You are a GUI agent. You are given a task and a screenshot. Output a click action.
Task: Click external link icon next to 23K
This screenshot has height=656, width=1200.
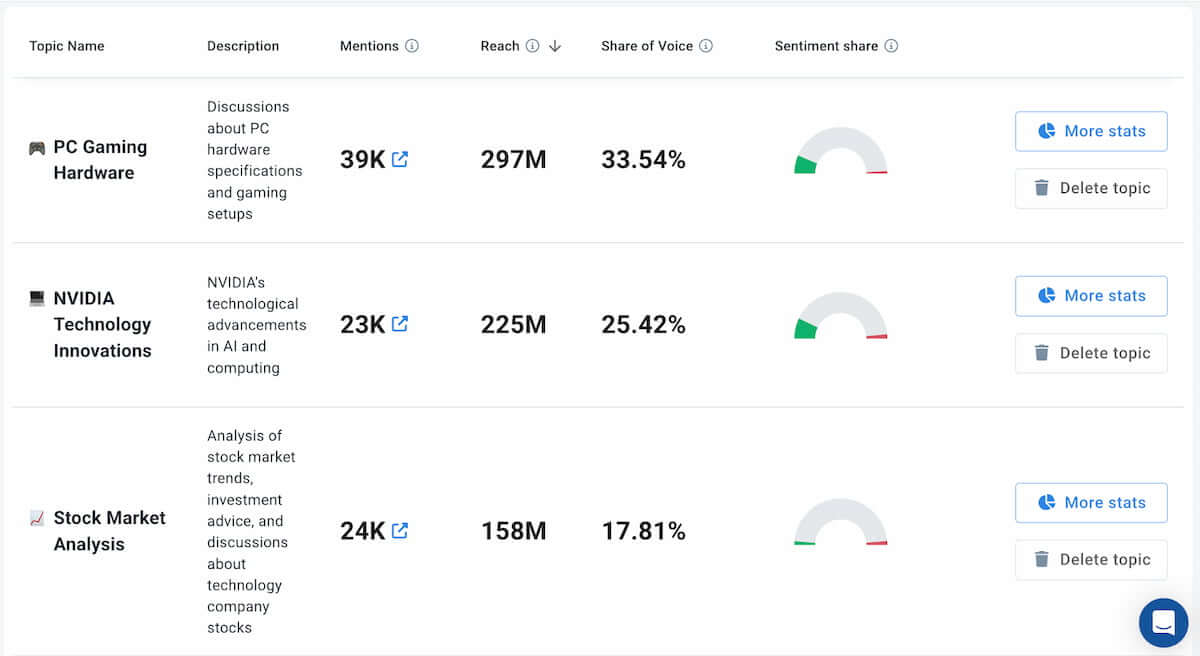pyautogui.click(x=400, y=323)
